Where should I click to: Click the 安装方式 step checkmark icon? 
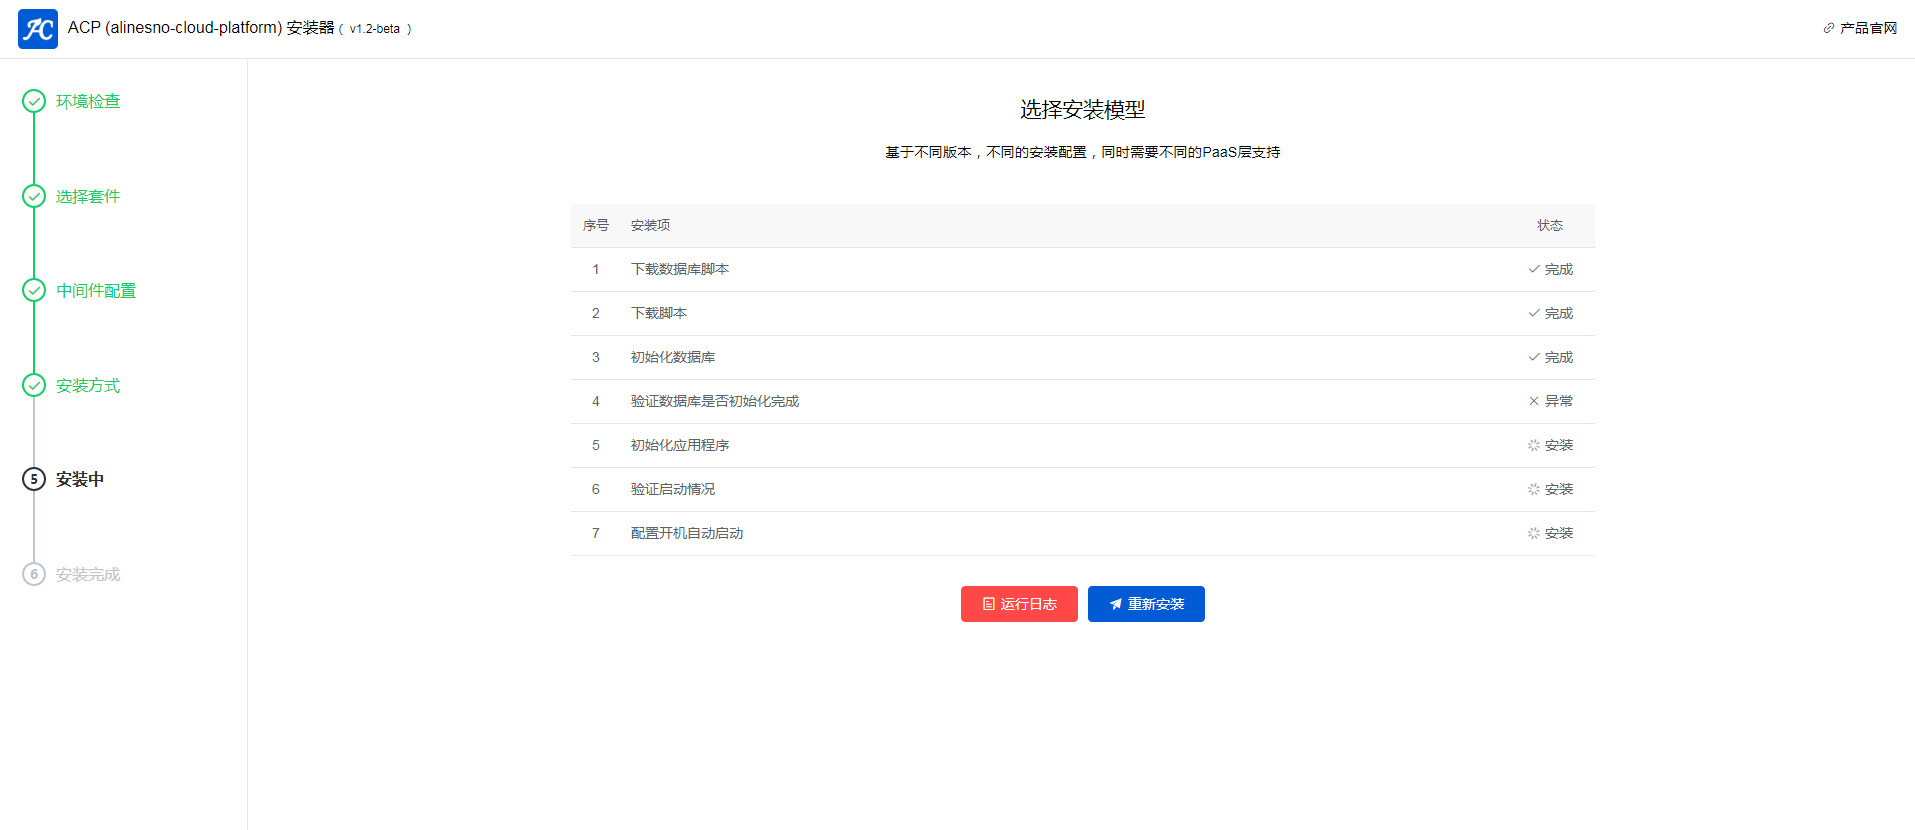(34, 385)
